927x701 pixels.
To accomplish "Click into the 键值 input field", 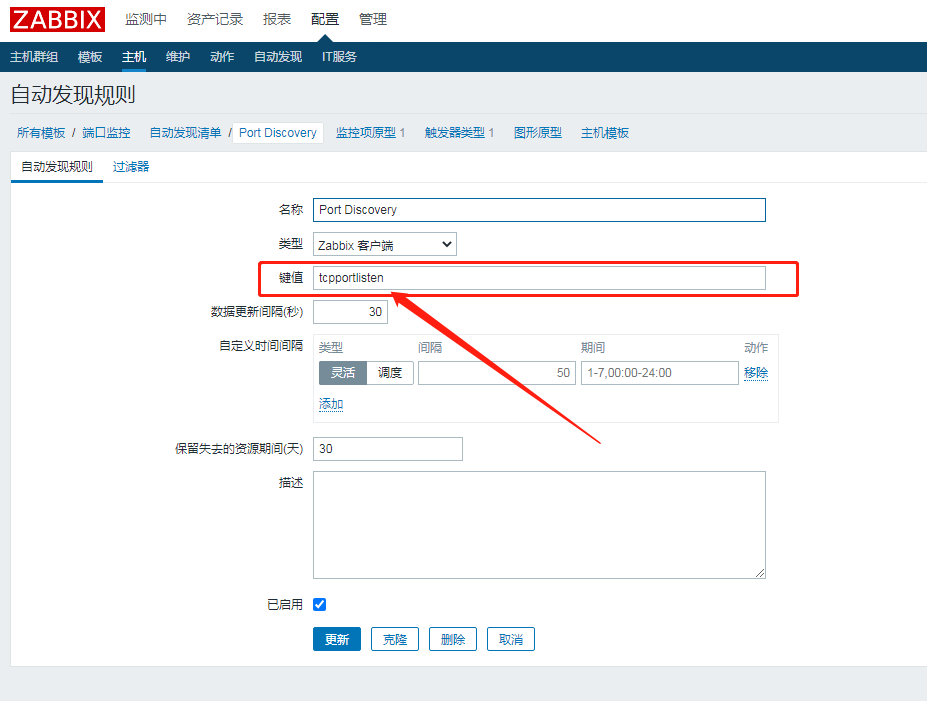I will tap(539, 277).
